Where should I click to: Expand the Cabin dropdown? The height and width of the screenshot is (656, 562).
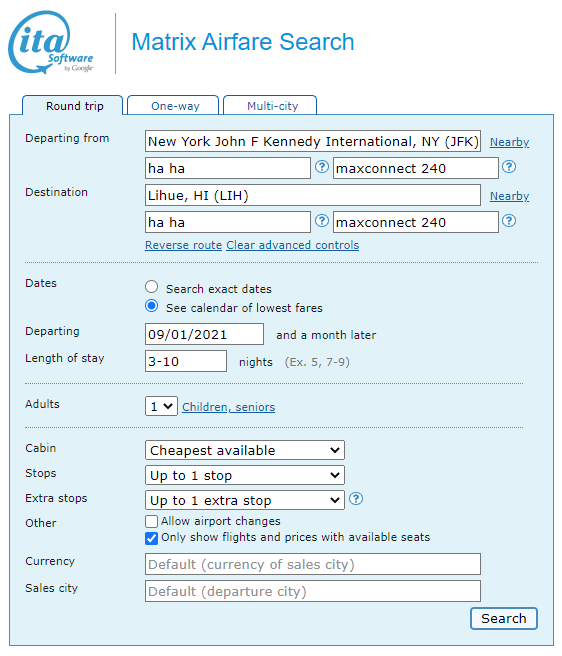[x=245, y=450]
